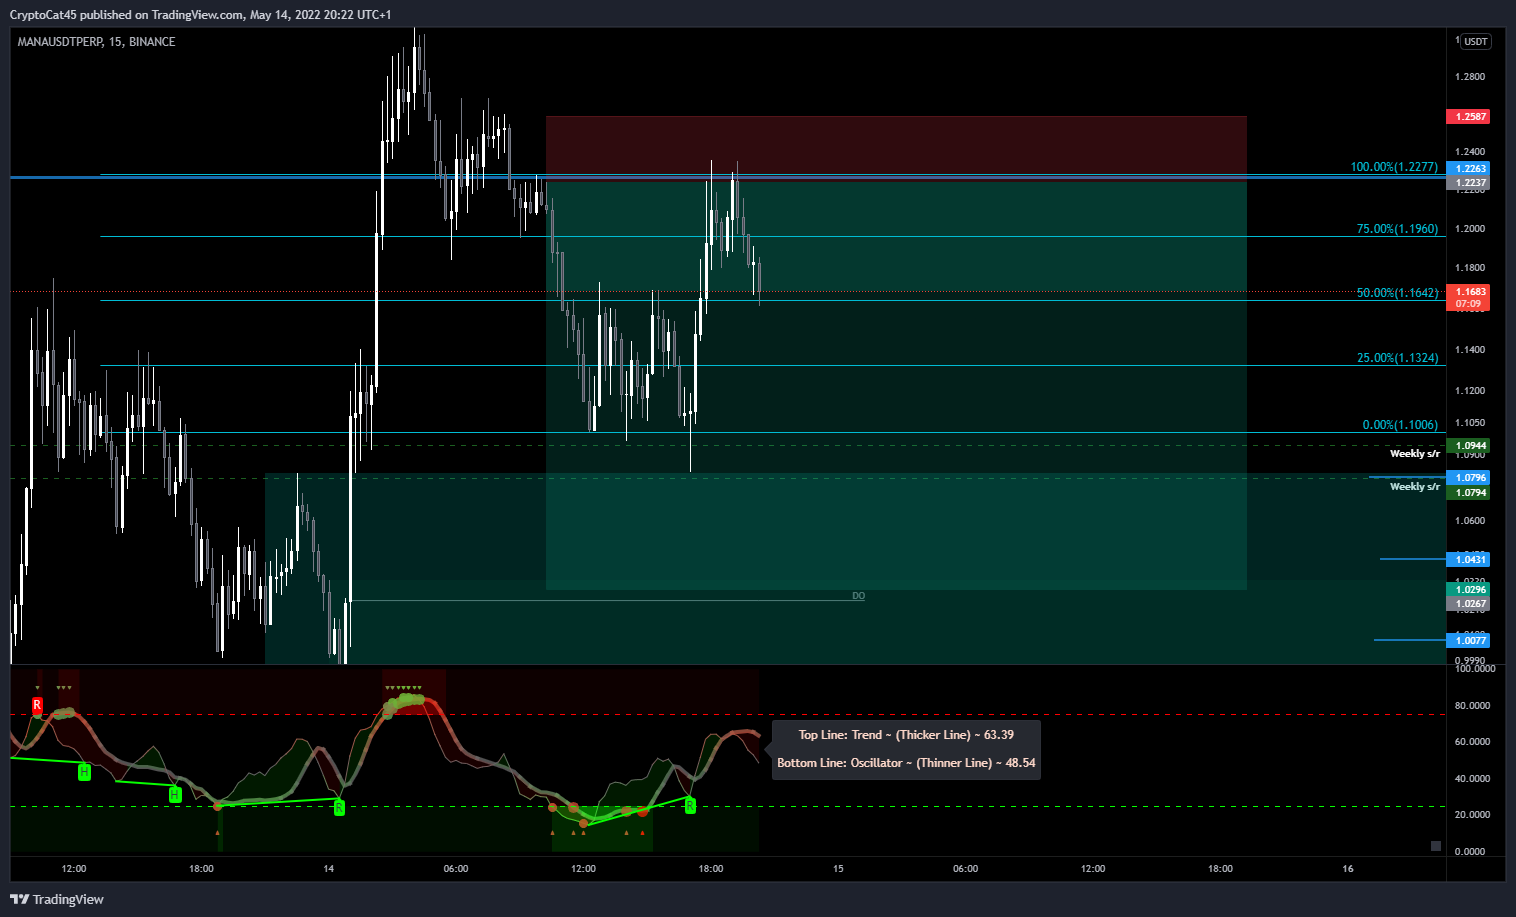Select the blue 1.0077 price label
The height and width of the screenshot is (917, 1516).
click(1468, 640)
